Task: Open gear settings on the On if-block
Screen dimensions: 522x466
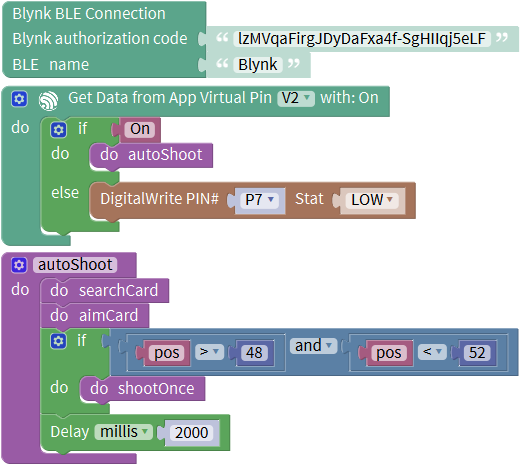Action: (x=59, y=130)
